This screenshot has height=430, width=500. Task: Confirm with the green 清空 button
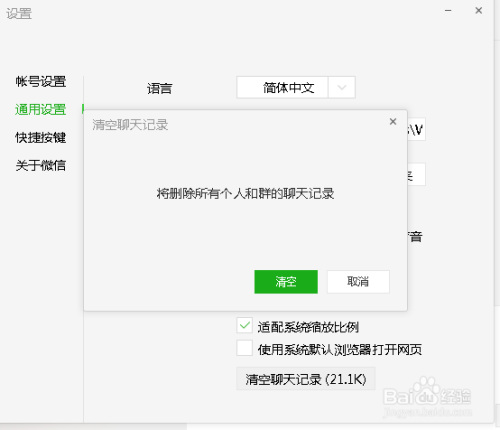[286, 282]
